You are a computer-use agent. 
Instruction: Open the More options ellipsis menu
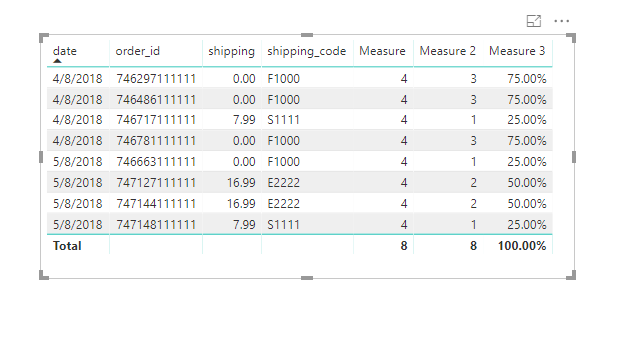click(561, 21)
